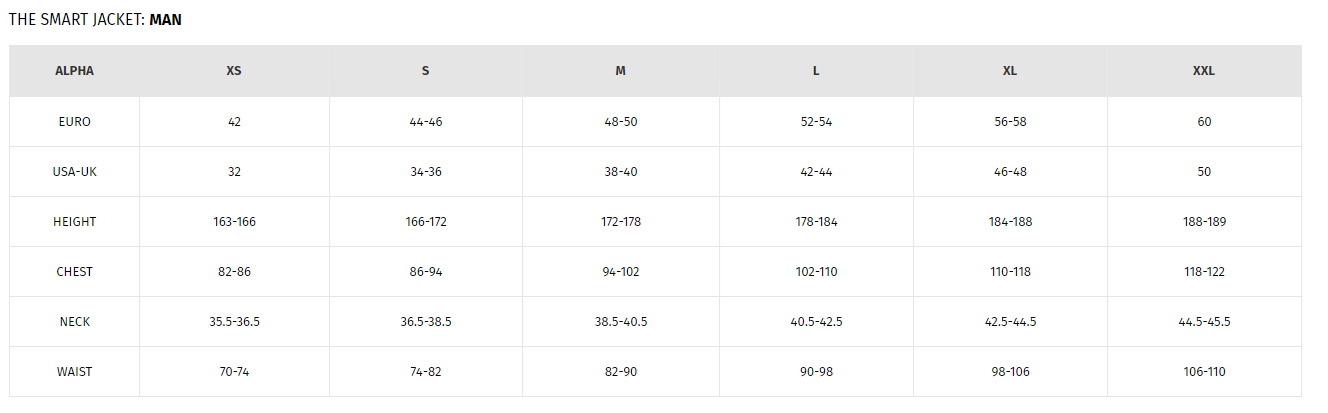Image resolution: width=1328 pixels, height=413 pixels.
Task: Select the CHEST row label
Action: point(74,271)
